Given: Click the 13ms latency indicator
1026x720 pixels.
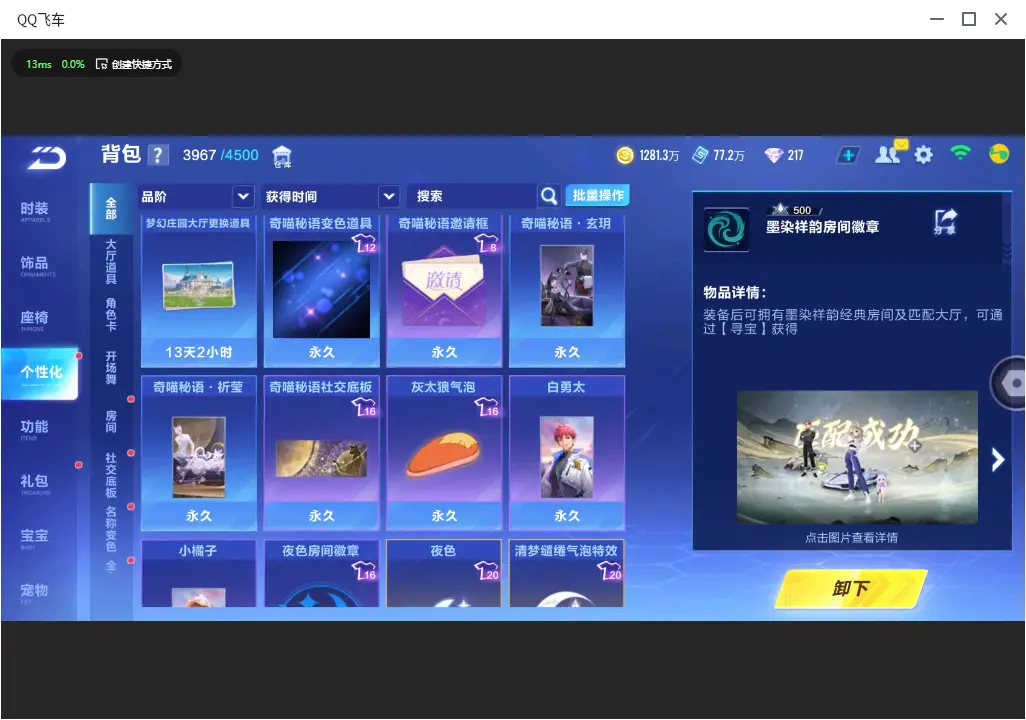Looking at the screenshot, I should (x=39, y=64).
